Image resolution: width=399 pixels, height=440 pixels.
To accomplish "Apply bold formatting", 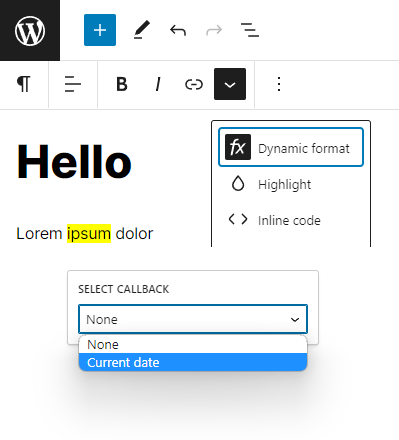I will (x=122, y=84).
